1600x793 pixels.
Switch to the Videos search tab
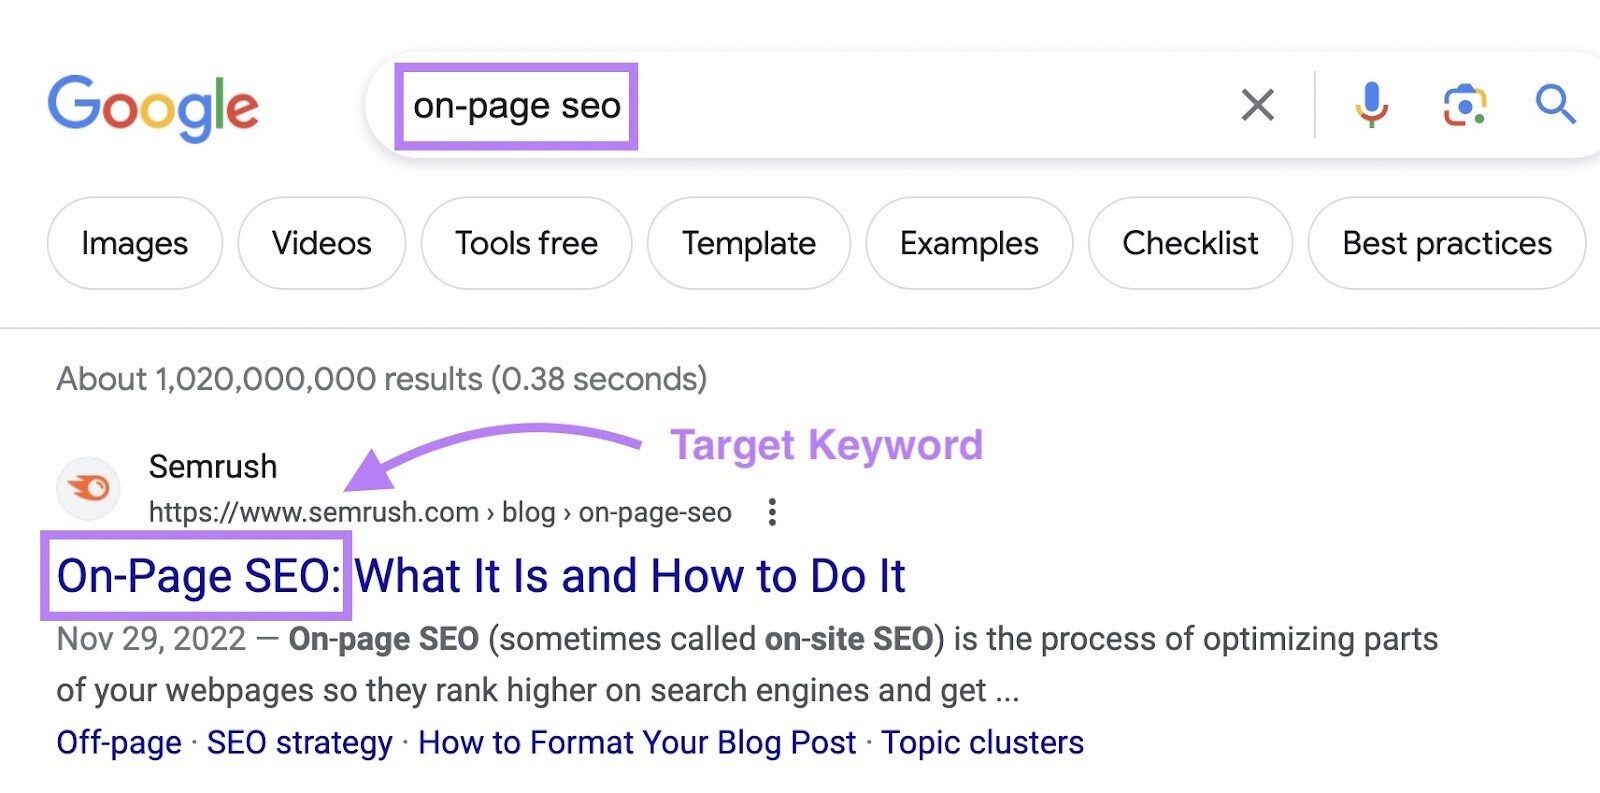click(321, 243)
